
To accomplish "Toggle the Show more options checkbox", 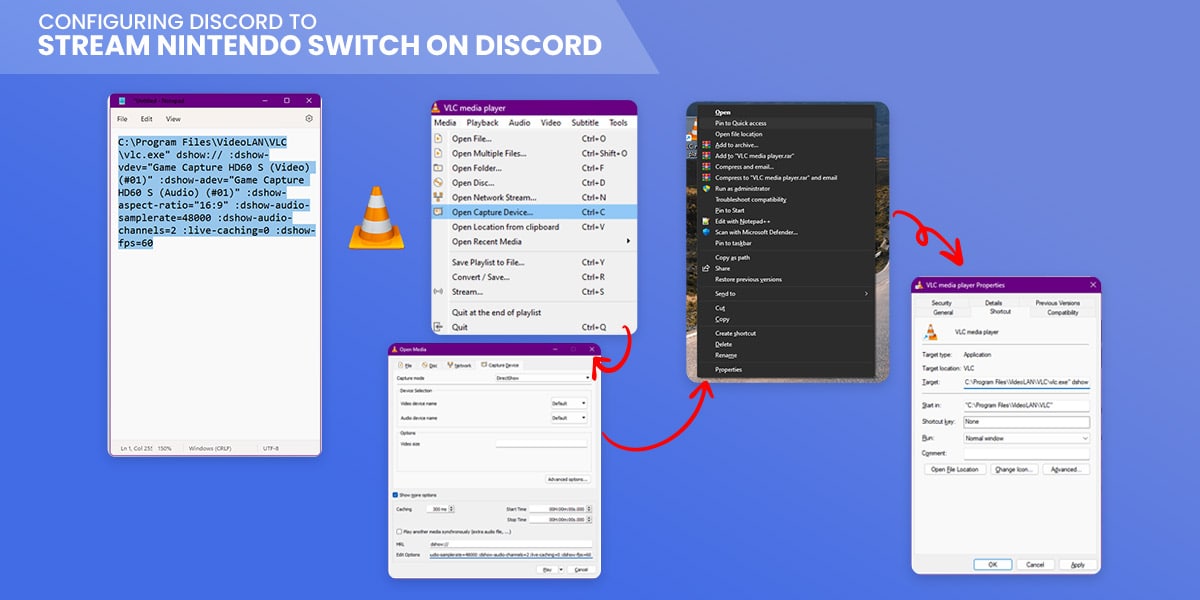I will (395, 495).
